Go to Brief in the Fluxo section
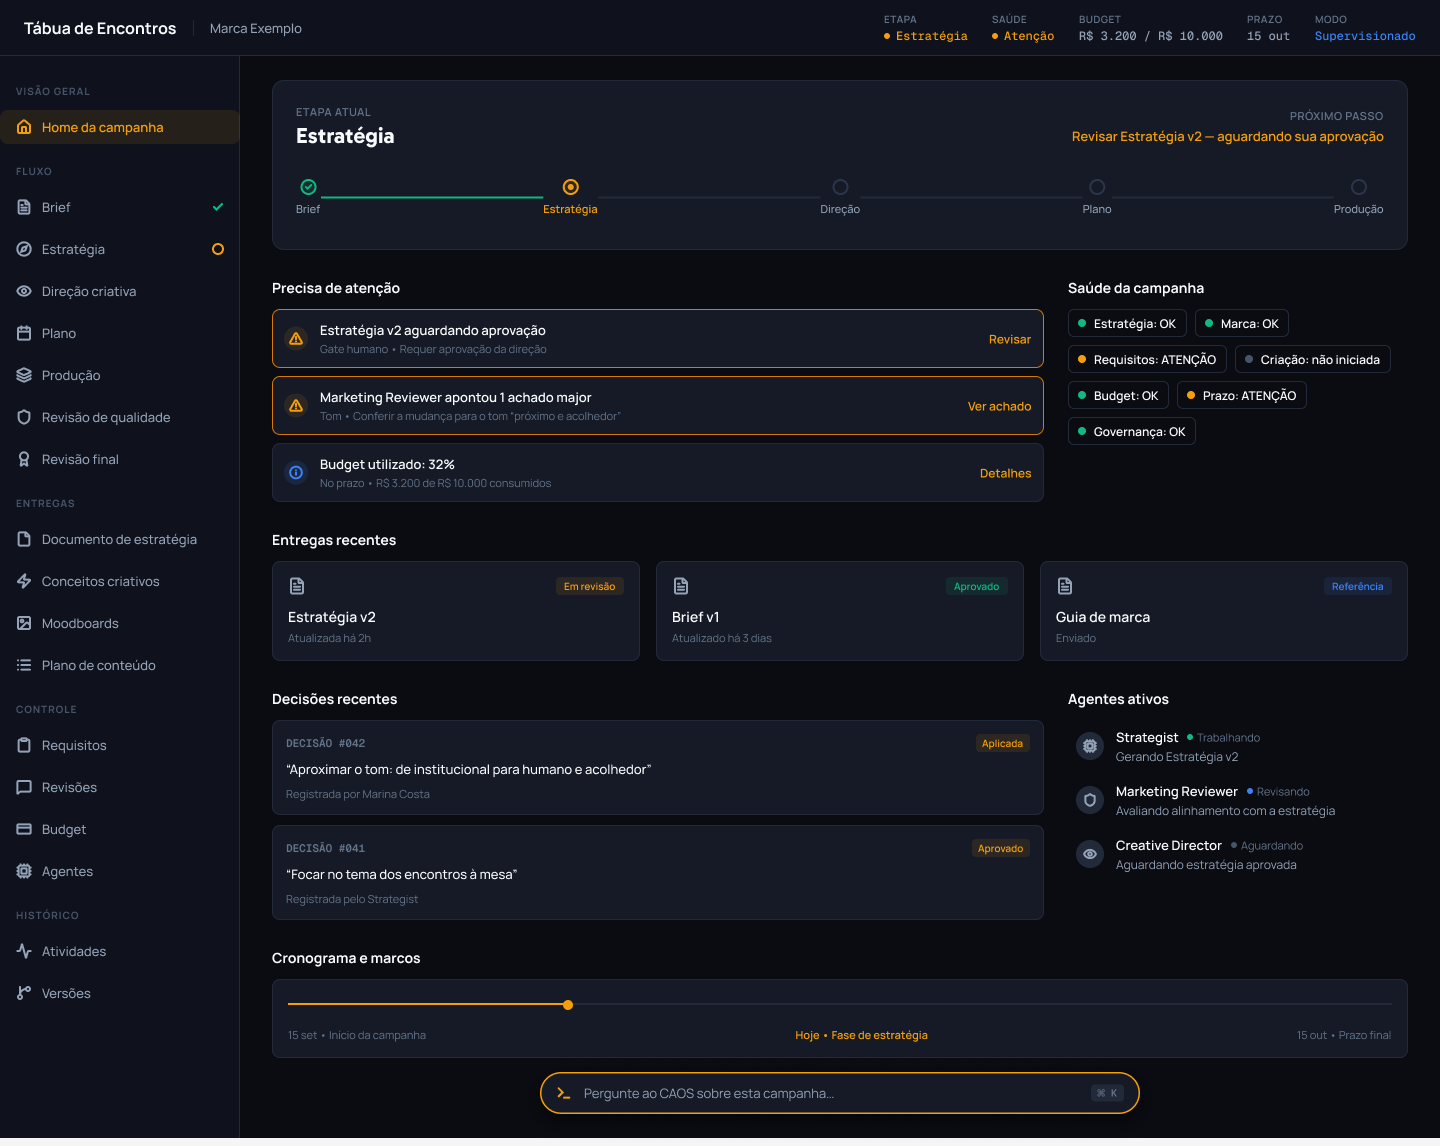1440x1146 pixels. pos(120,207)
